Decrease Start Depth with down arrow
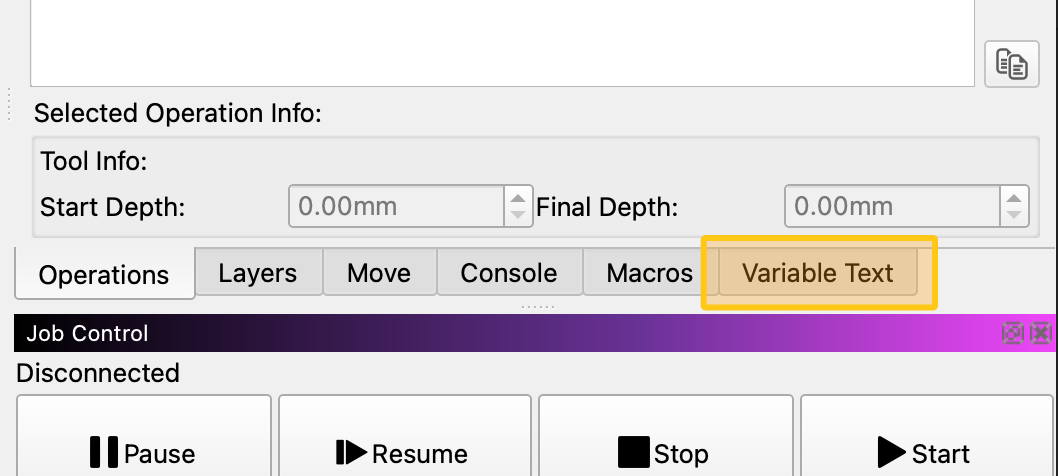The image size is (1058, 476). point(517,215)
